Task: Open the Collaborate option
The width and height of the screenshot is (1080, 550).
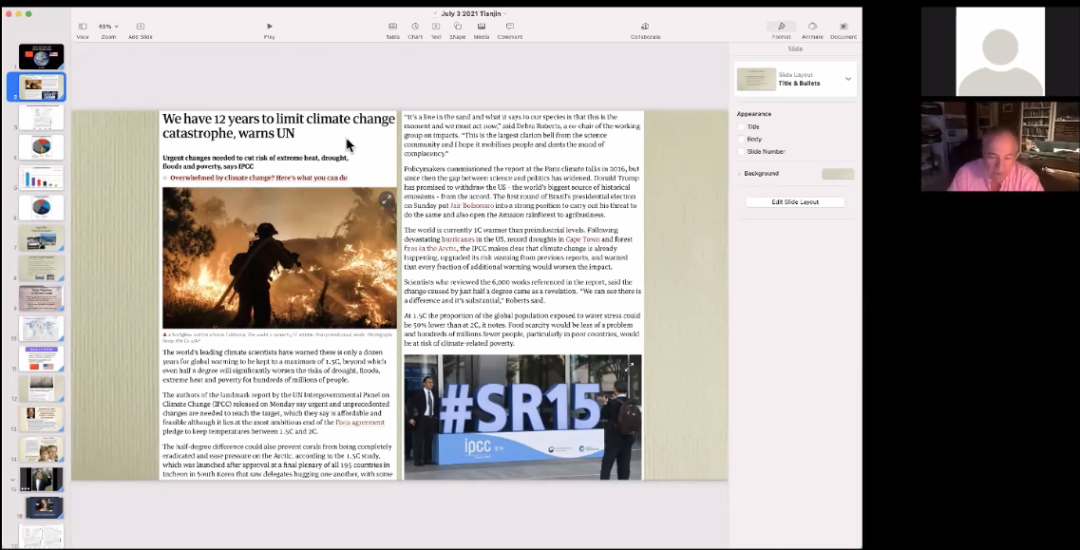Action: (x=645, y=27)
